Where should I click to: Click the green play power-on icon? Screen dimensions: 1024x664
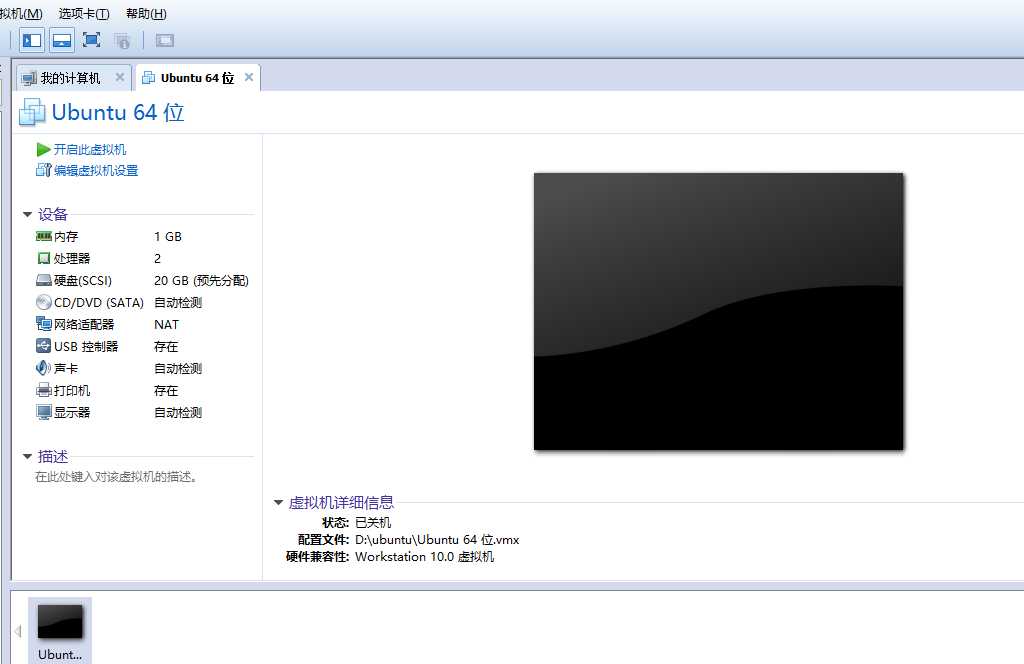click(x=43, y=150)
